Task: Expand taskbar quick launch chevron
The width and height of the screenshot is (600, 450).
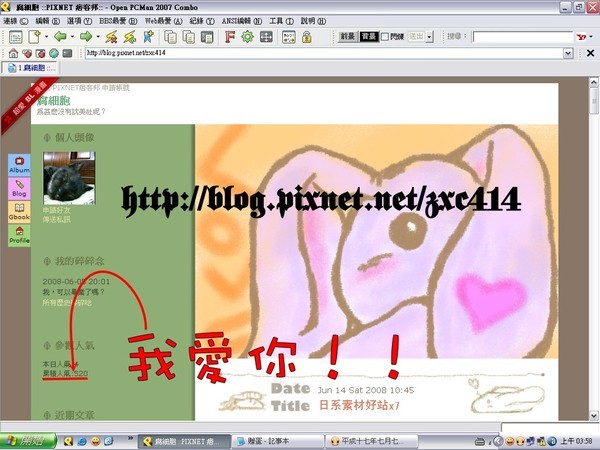Action: [130, 438]
